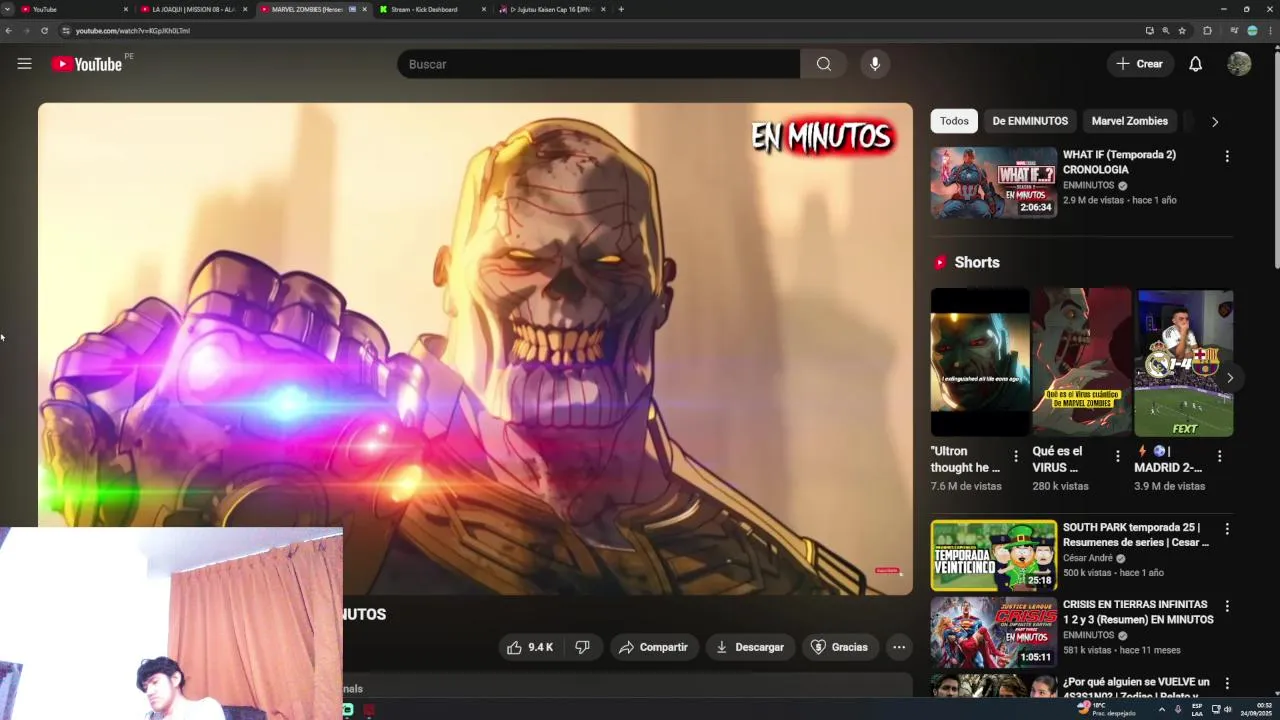The image size is (1280, 720).
Task: Open options for WHAT IF Temporada 2 video
Action: [1227, 156]
